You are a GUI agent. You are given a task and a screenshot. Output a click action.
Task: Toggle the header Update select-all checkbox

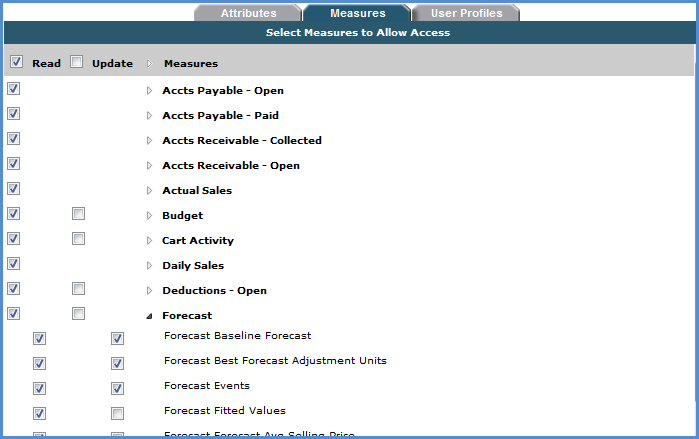(x=77, y=62)
